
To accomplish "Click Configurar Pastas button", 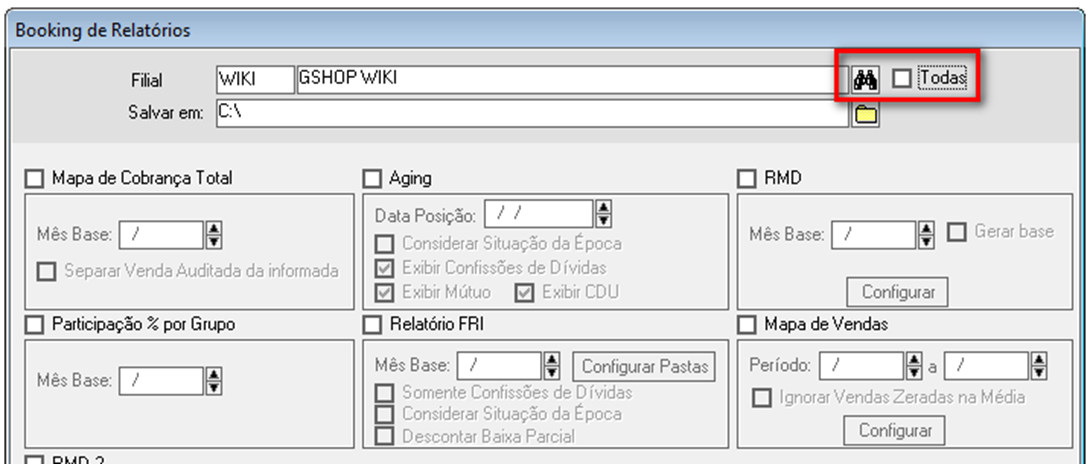I will (644, 367).
